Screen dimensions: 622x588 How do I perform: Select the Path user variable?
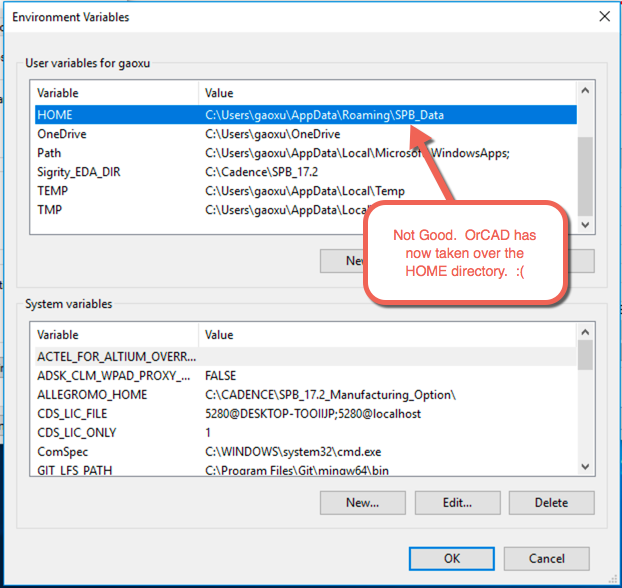pos(49,153)
